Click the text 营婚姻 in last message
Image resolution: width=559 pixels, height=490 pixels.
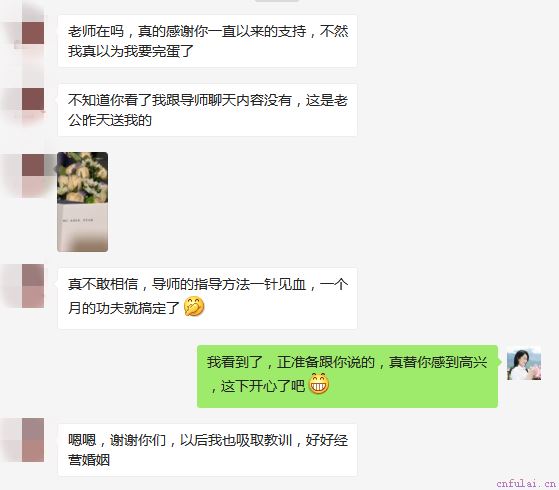89,460
